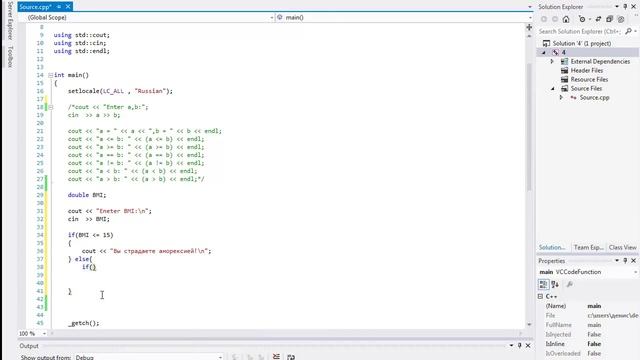Close the Source.cpp tab
Image resolution: width=640 pixels, height=360 pixels.
click(x=68, y=7)
